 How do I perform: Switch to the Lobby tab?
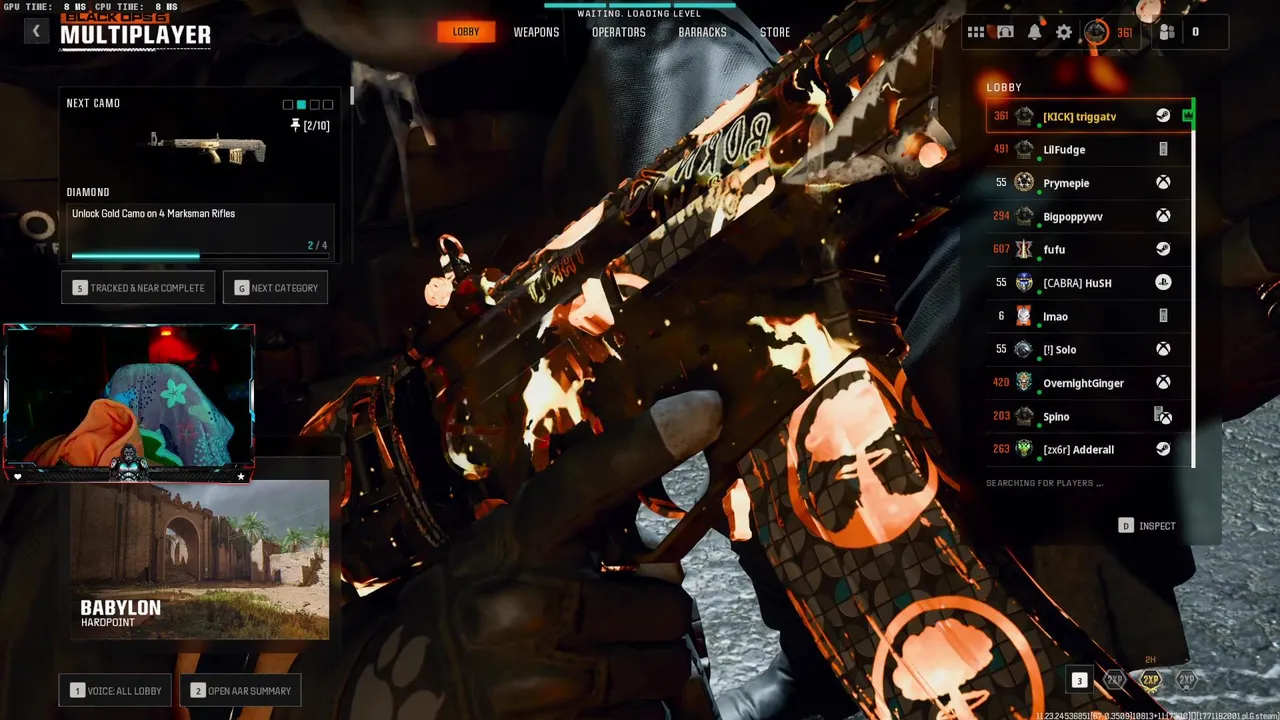tap(466, 32)
